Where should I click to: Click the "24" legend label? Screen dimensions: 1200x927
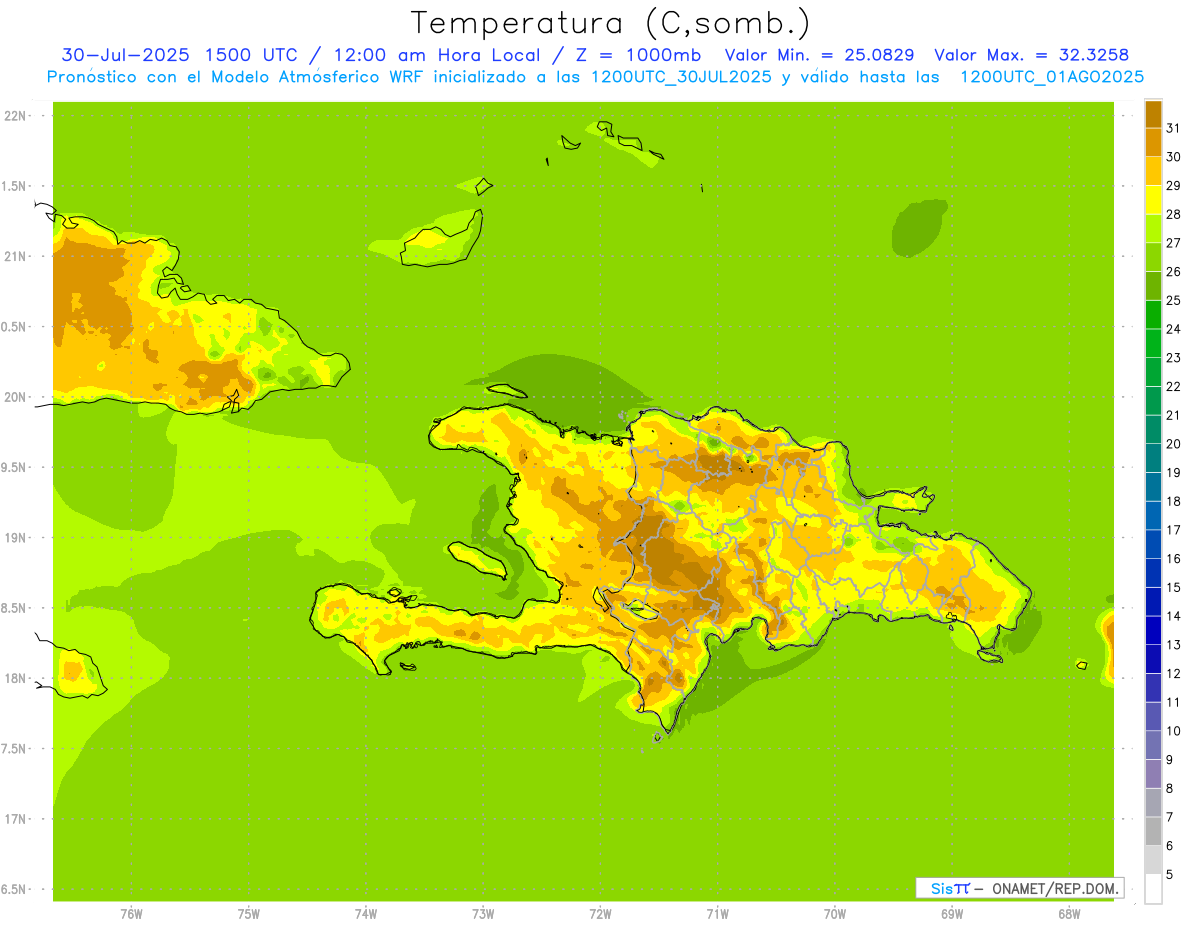[1173, 329]
